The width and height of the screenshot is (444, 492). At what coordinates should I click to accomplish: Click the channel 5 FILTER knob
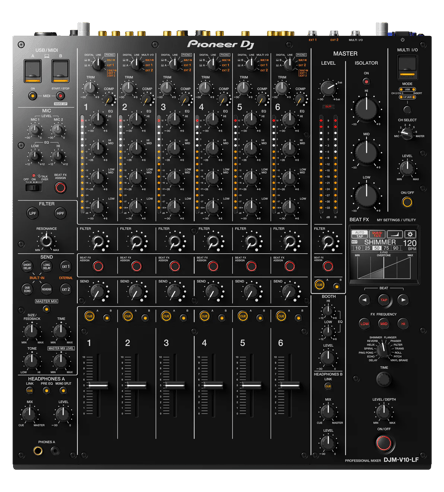pyautogui.click(x=251, y=241)
